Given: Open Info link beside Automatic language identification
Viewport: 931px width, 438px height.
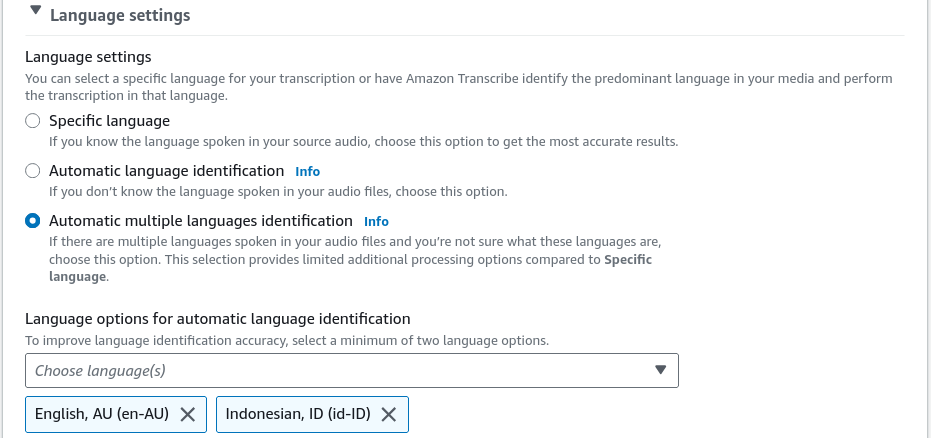Looking at the screenshot, I should pyautogui.click(x=308, y=172).
